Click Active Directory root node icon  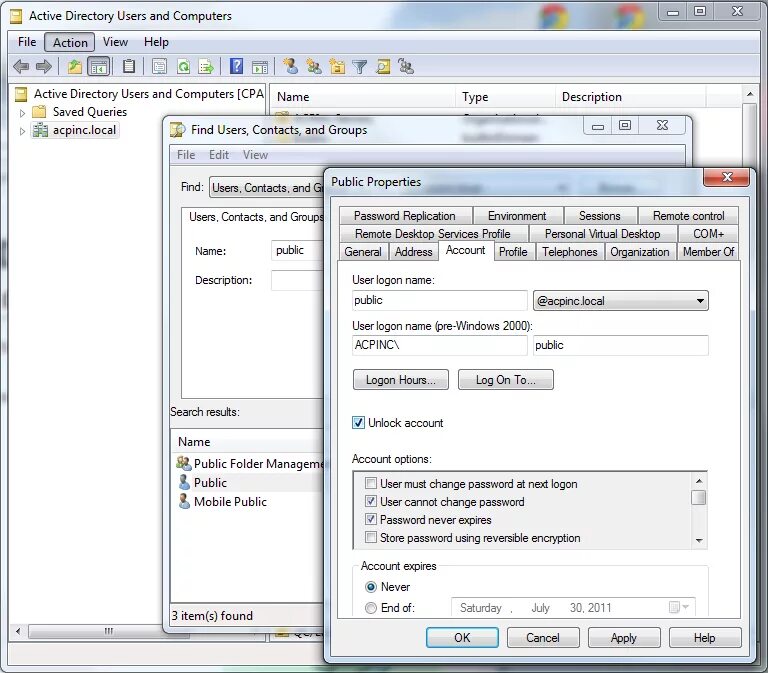(x=21, y=94)
